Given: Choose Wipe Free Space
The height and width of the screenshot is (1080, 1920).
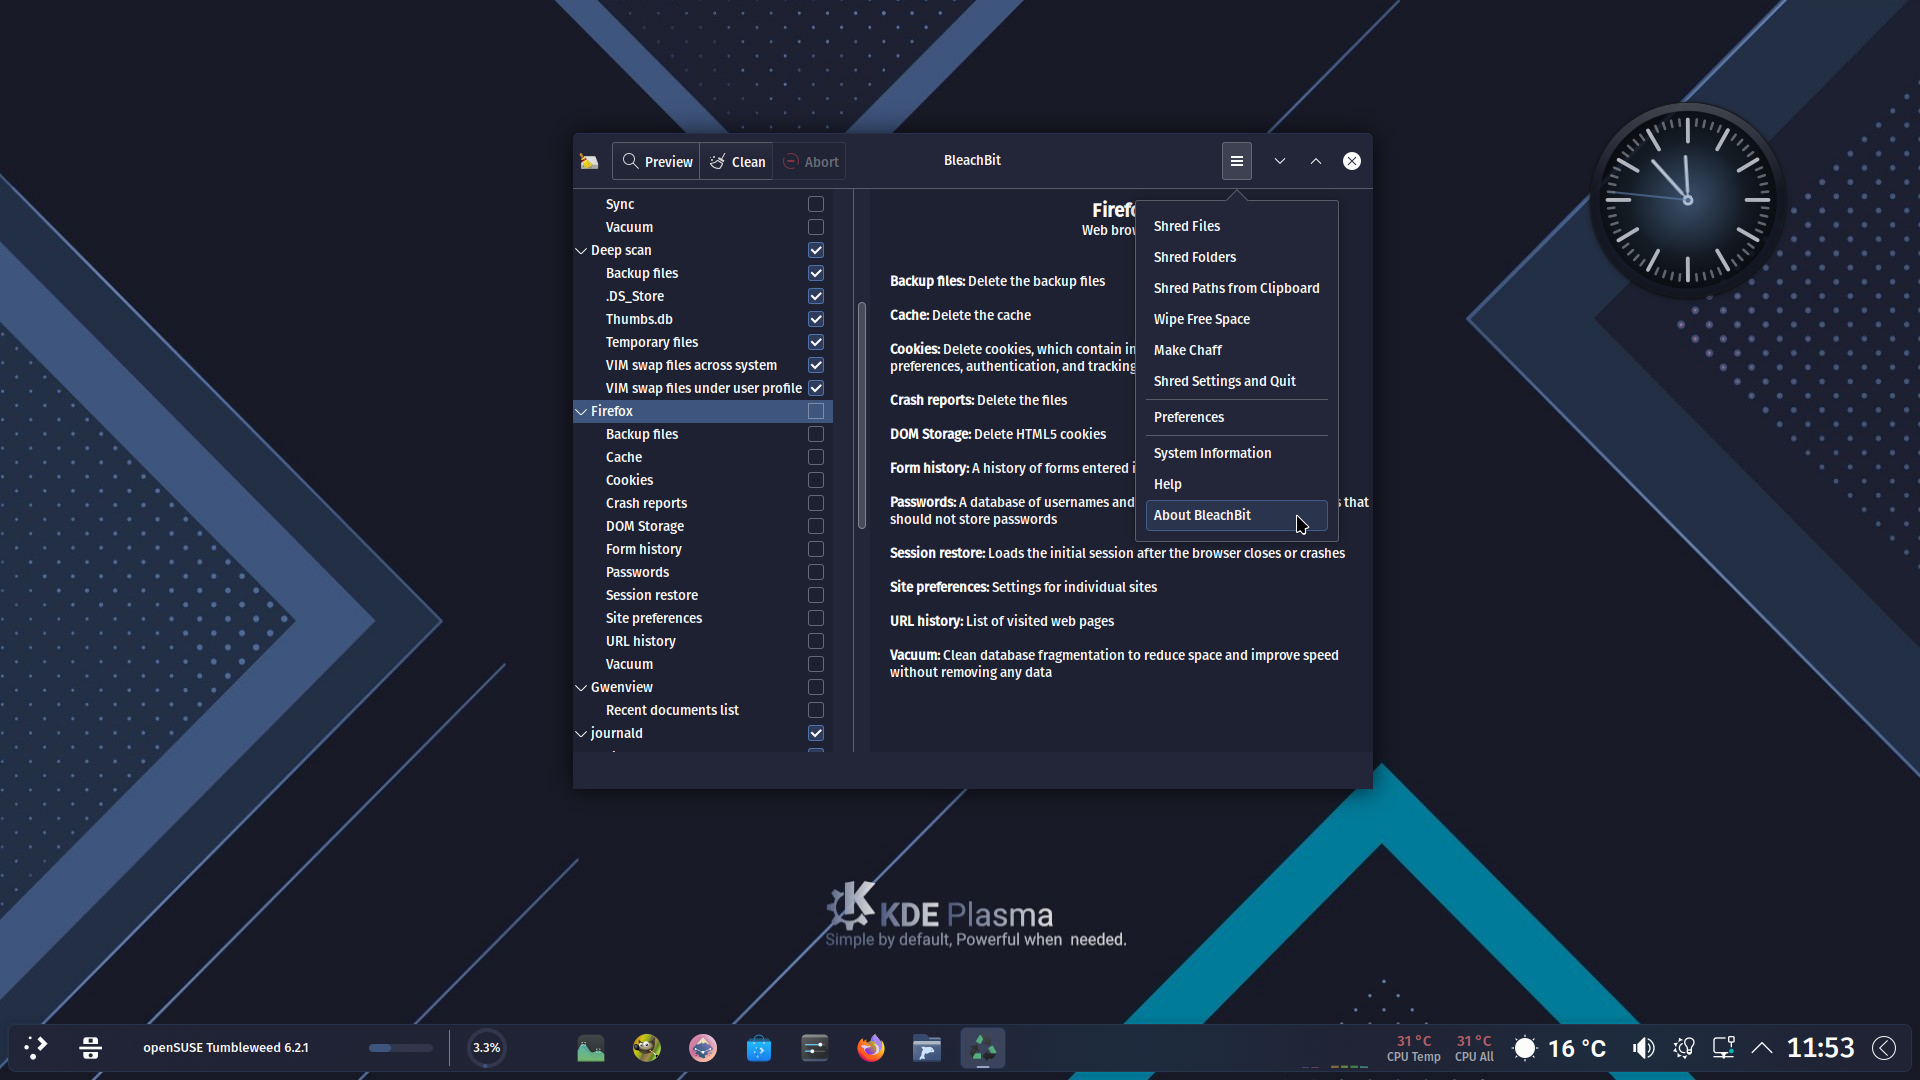Looking at the screenshot, I should click(x=1236, y=319).
